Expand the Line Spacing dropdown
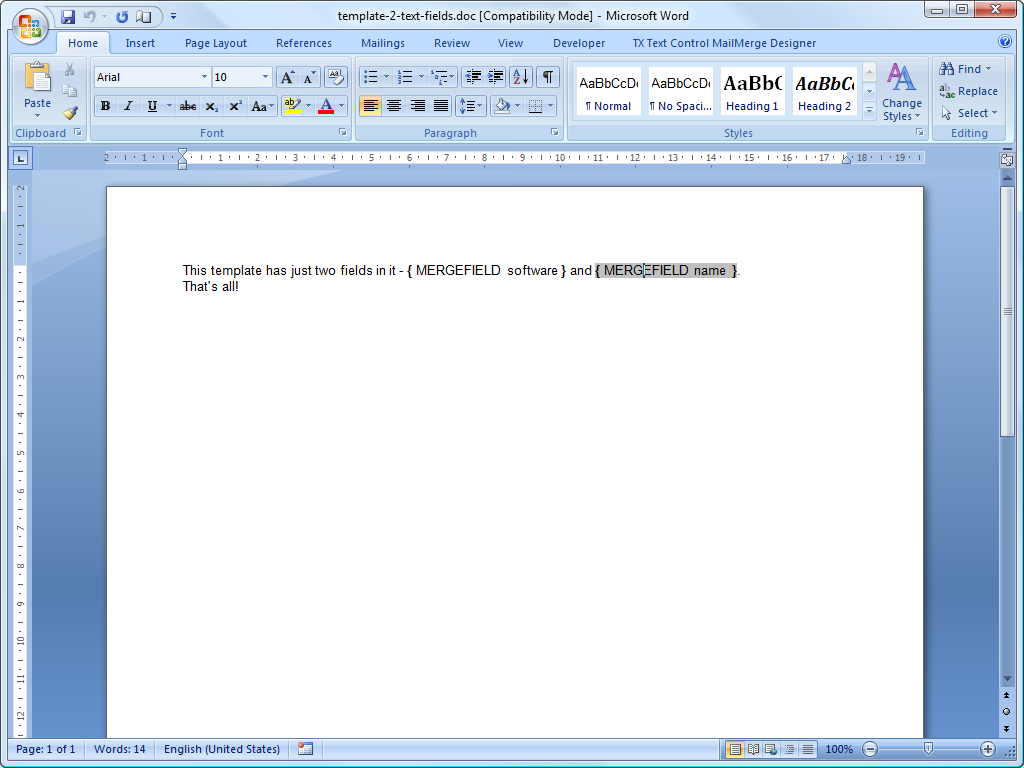Viewport: 1024px width, 768px height. [471, 106]
